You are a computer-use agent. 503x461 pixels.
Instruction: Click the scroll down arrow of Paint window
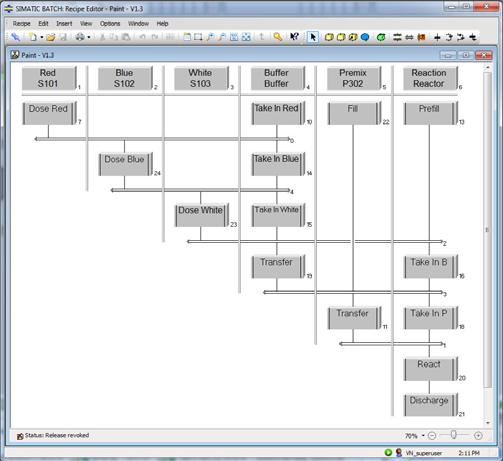(488, 422)
